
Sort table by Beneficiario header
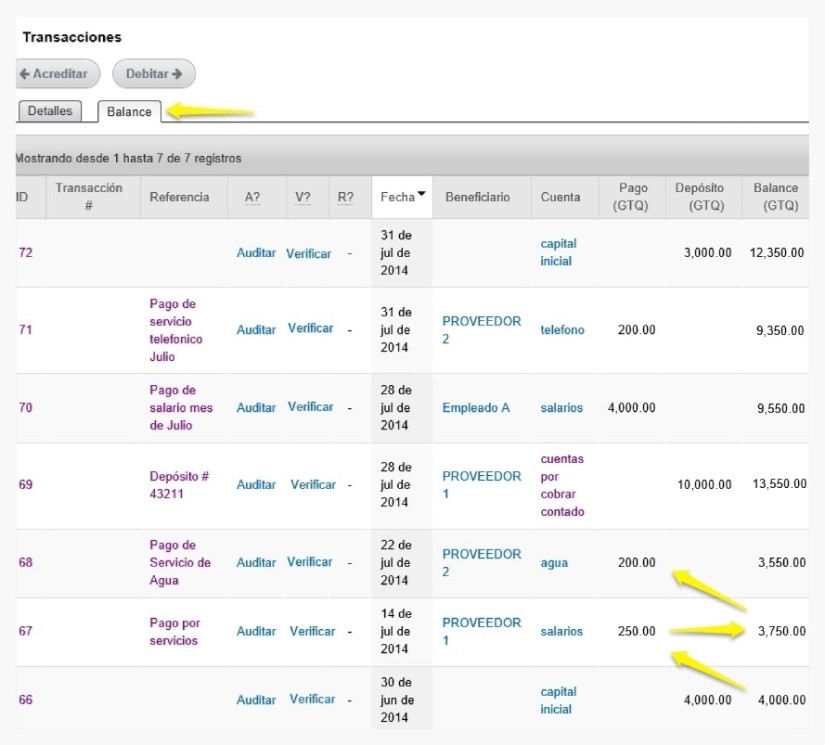[x=477, y=197]
